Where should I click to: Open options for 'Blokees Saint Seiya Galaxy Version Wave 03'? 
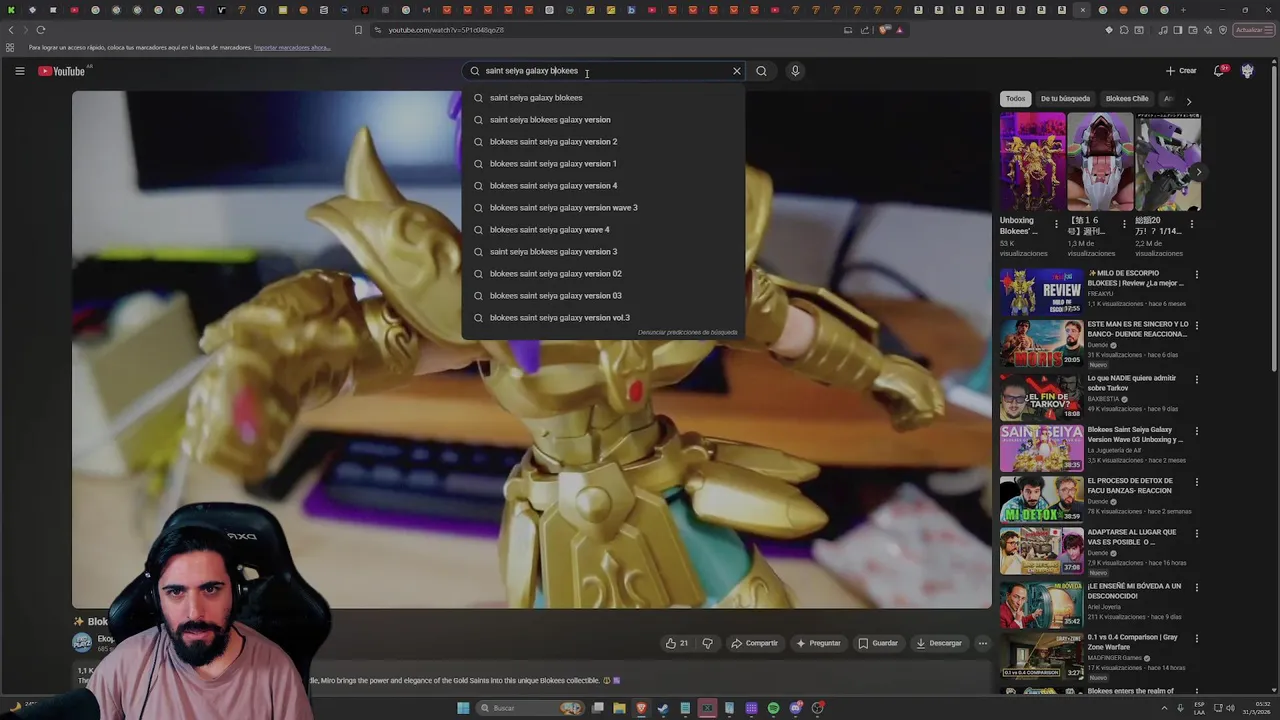(1196, 431)
